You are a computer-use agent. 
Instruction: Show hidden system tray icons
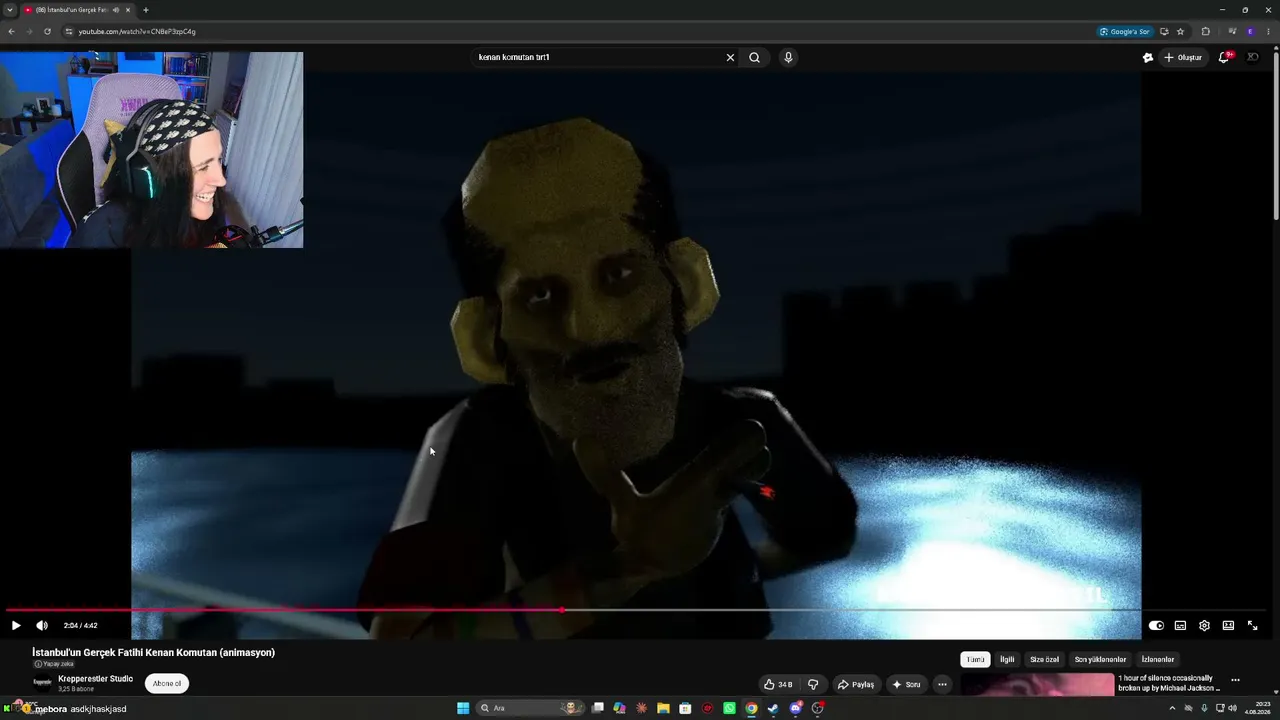tap(1172, 709)
